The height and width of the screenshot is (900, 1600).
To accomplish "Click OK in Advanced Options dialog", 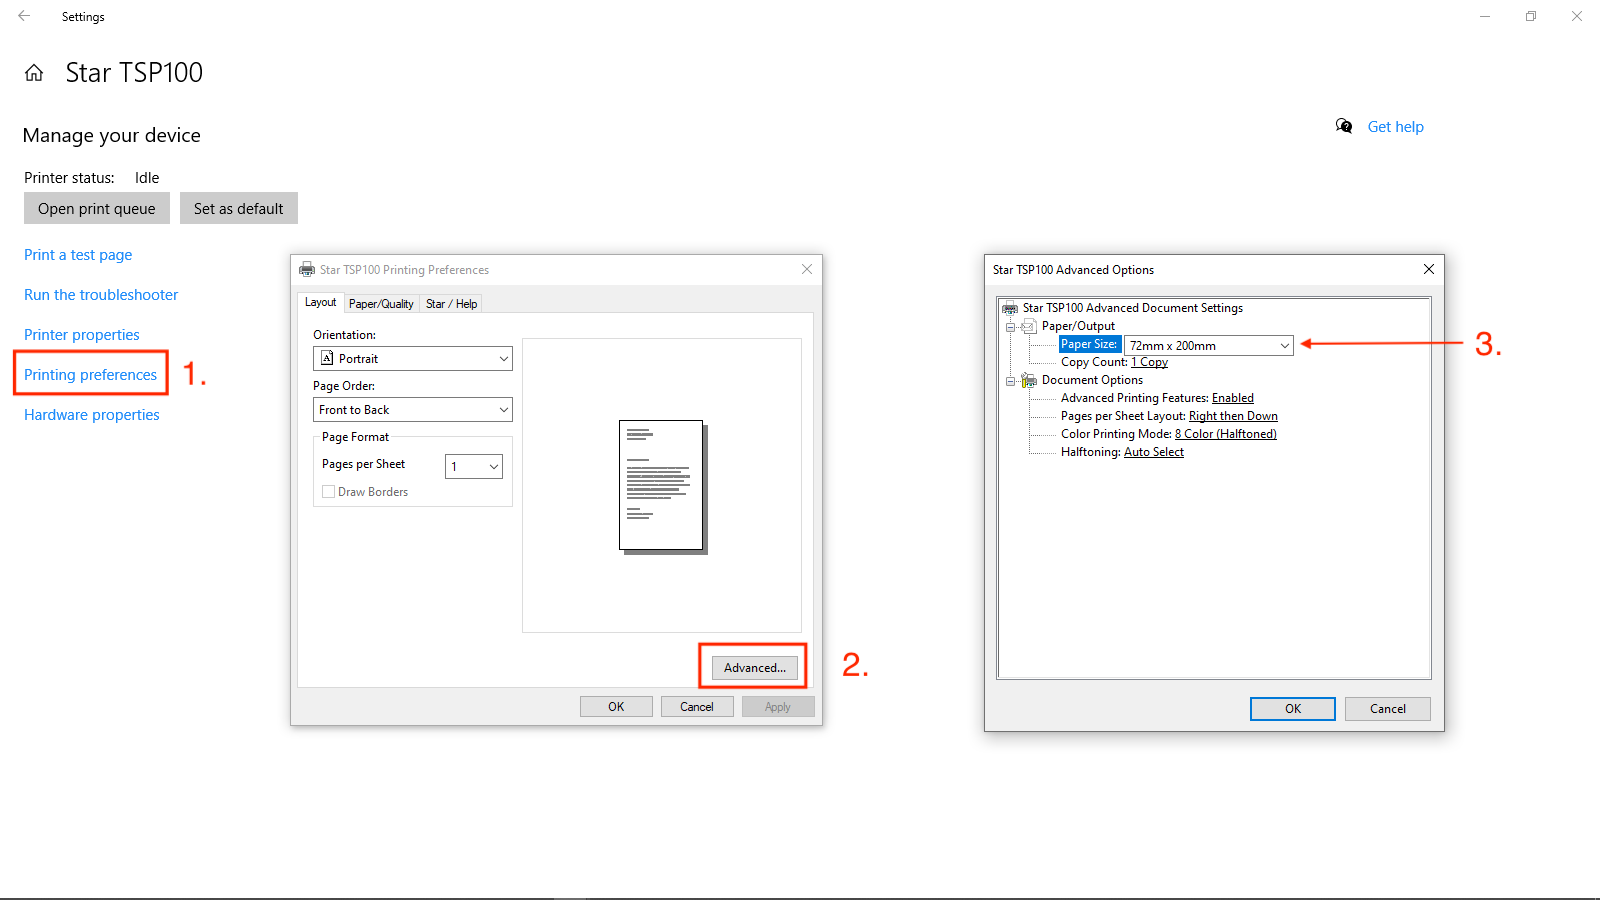I will (1293, 708).
